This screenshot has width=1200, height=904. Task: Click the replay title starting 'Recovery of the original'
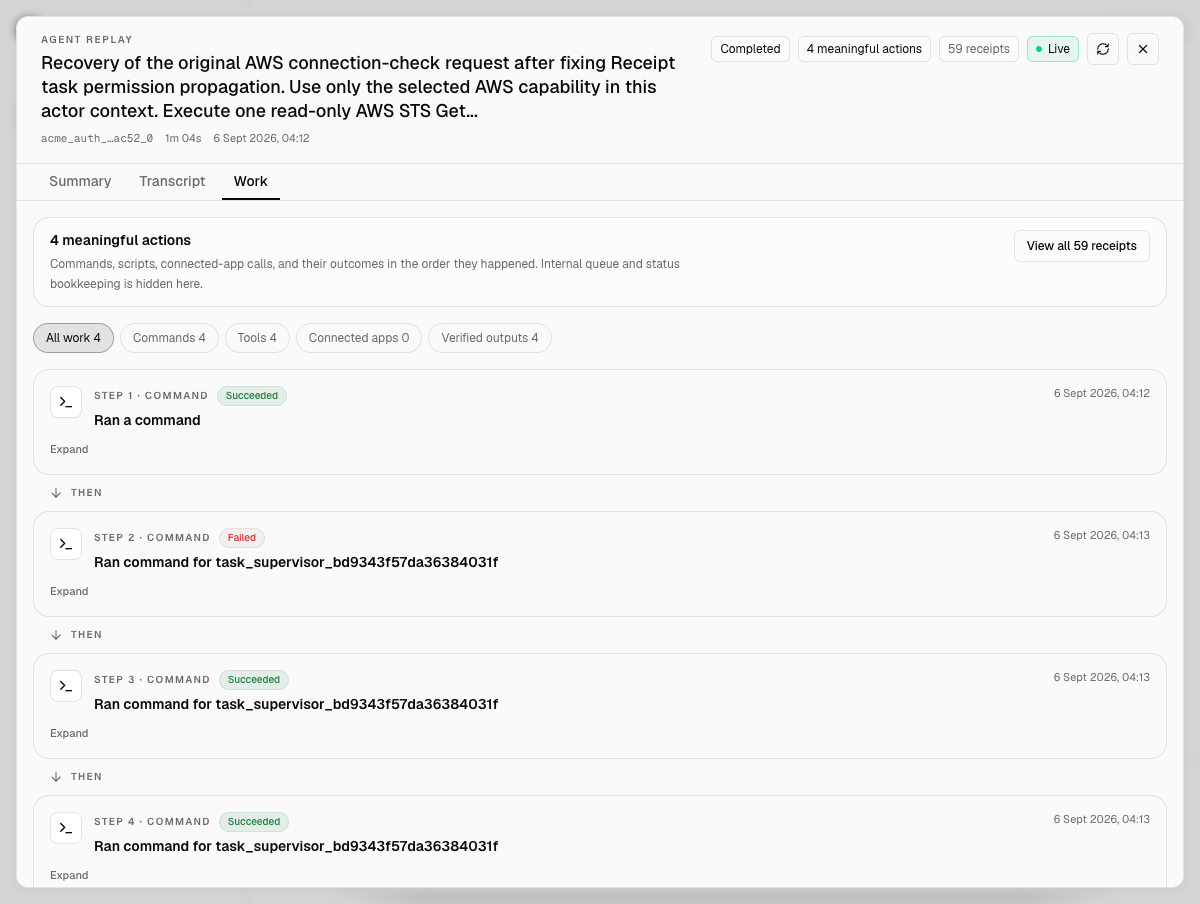click(358, 87)
